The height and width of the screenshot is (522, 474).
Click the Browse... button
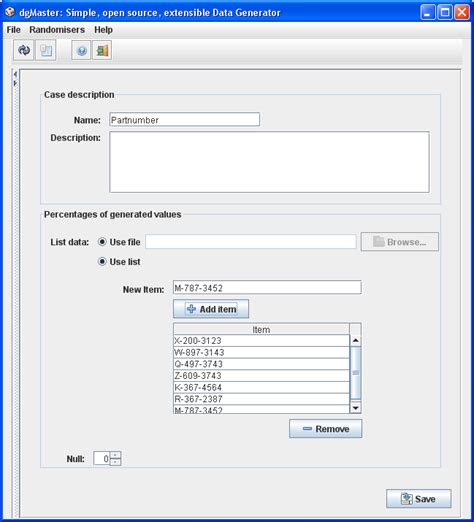pyautogui.click(x=400, y=242)
